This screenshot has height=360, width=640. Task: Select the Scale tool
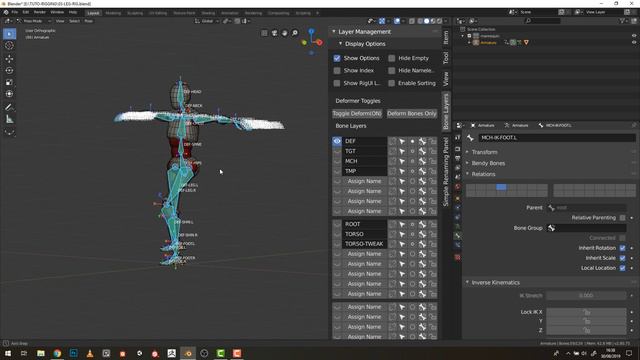pos(9,82)
